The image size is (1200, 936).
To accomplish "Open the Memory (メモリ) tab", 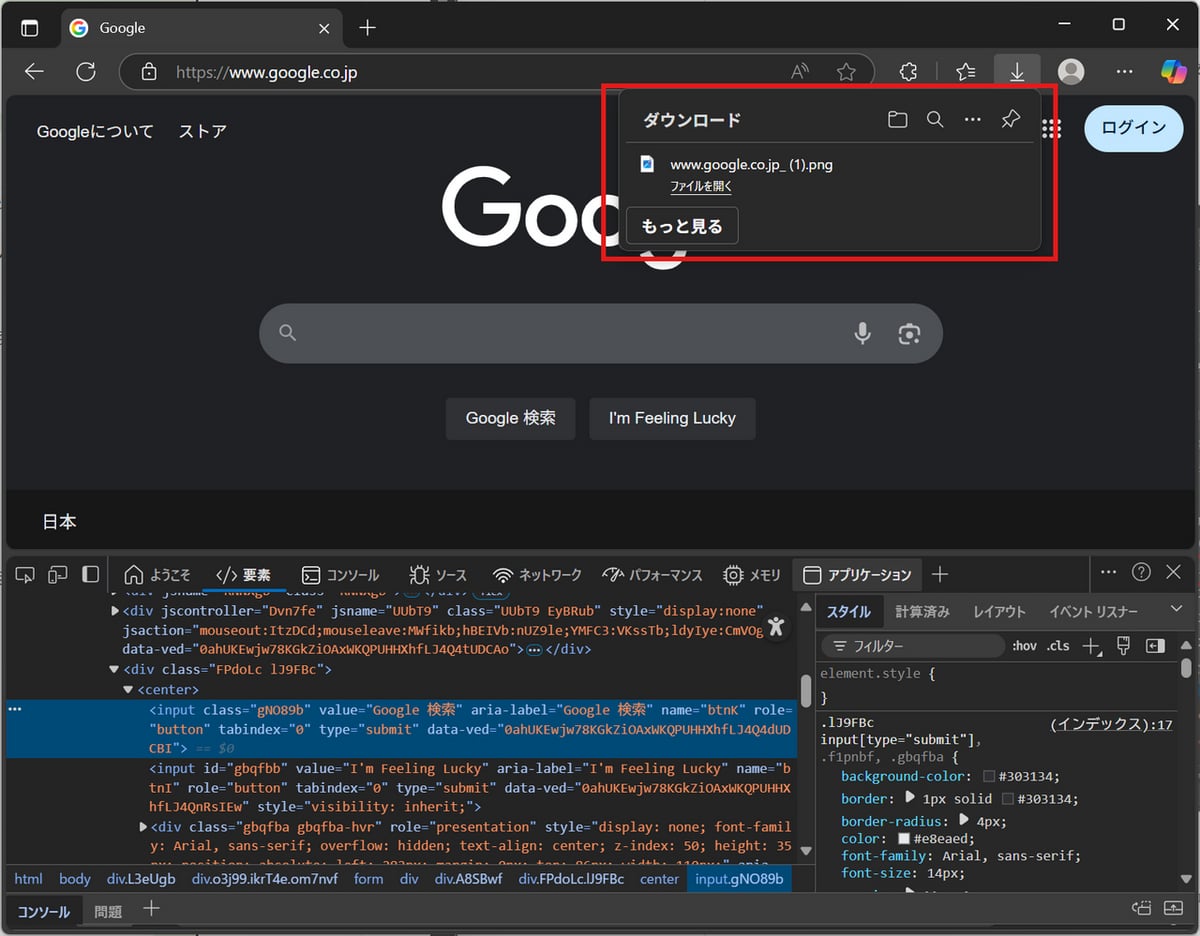I will coord(752,575).
